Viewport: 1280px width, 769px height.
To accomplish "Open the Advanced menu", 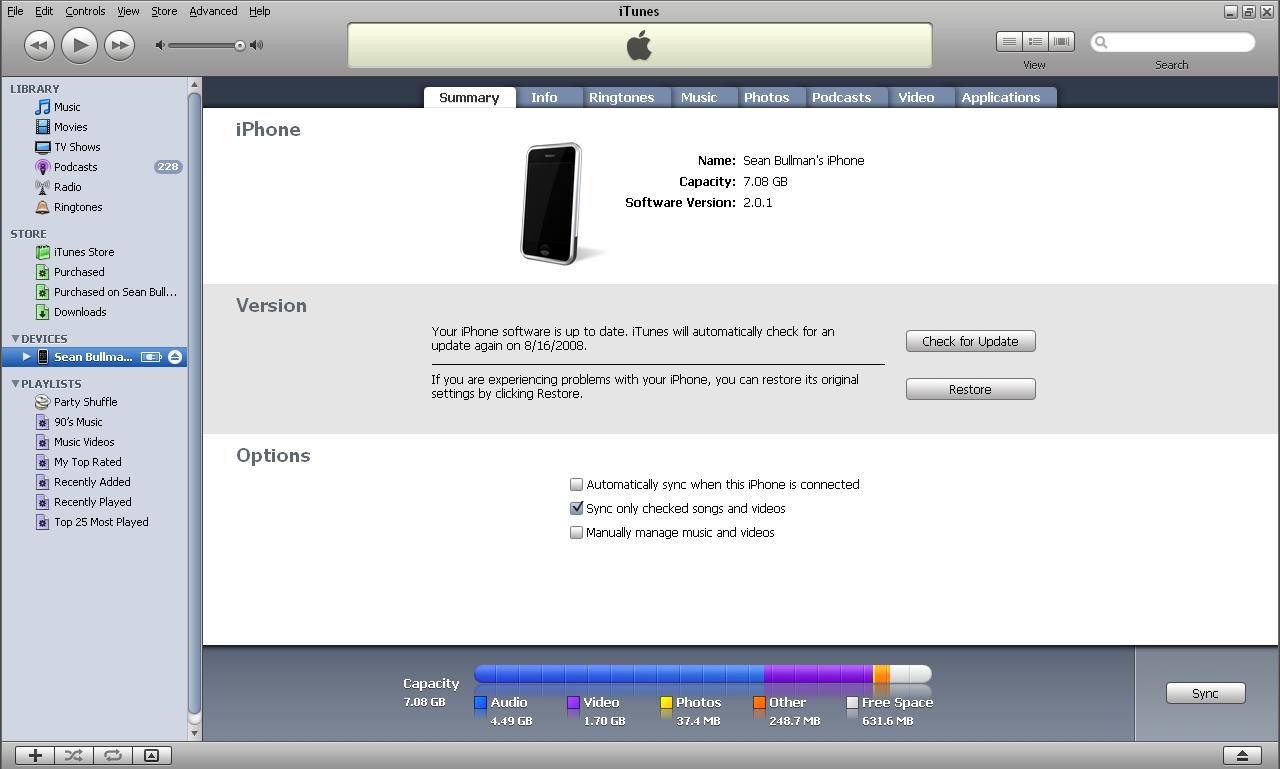I will click(x=213, y=11).
